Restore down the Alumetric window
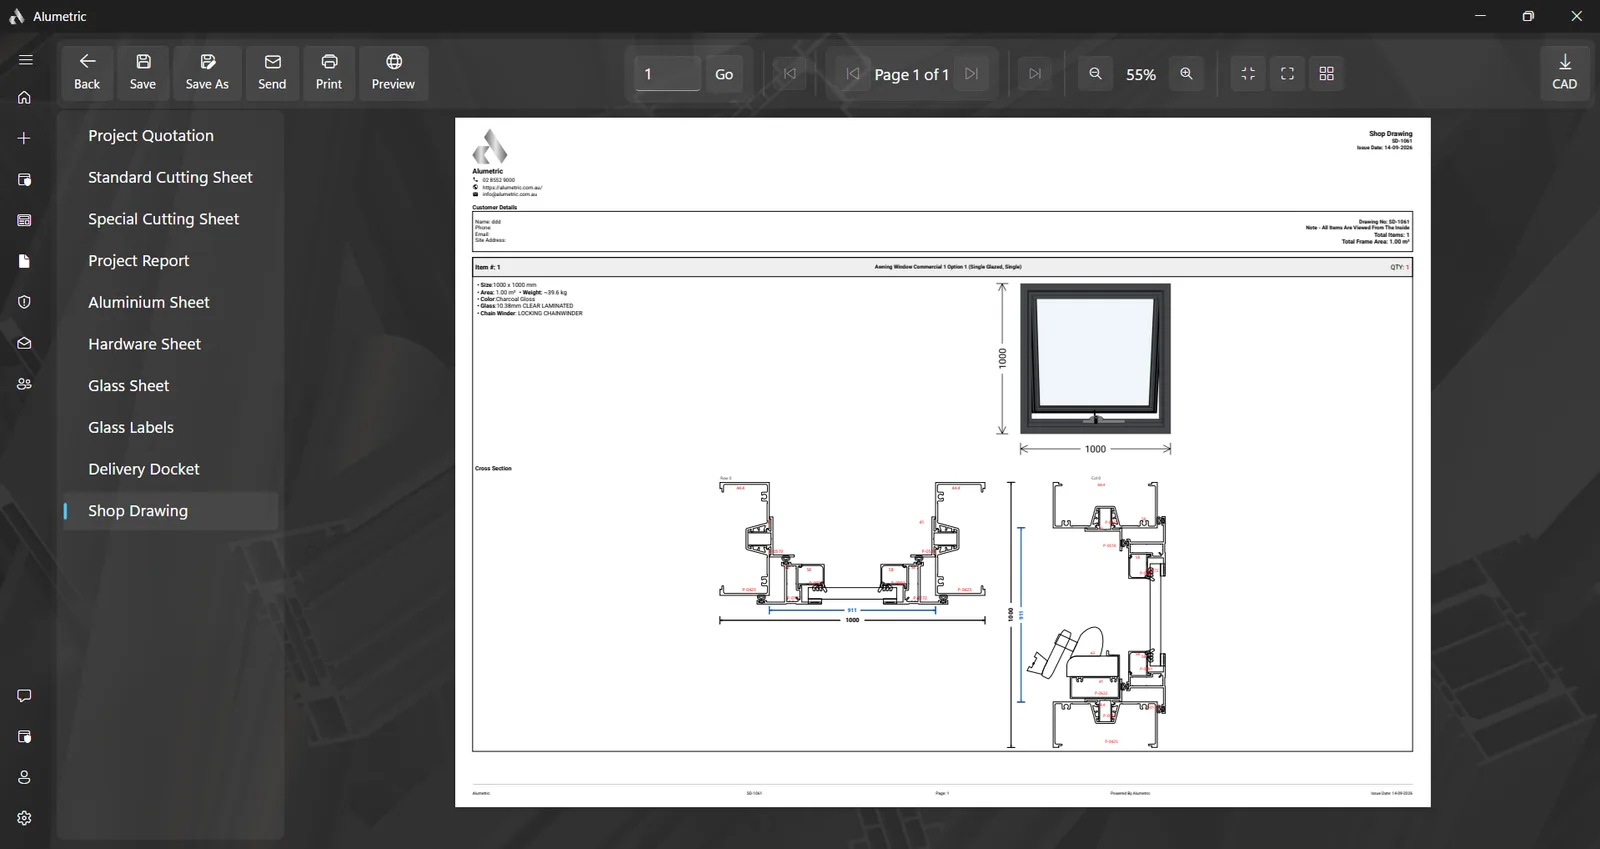Screen dimensions: 1600x849 (x=1528, y=16)
